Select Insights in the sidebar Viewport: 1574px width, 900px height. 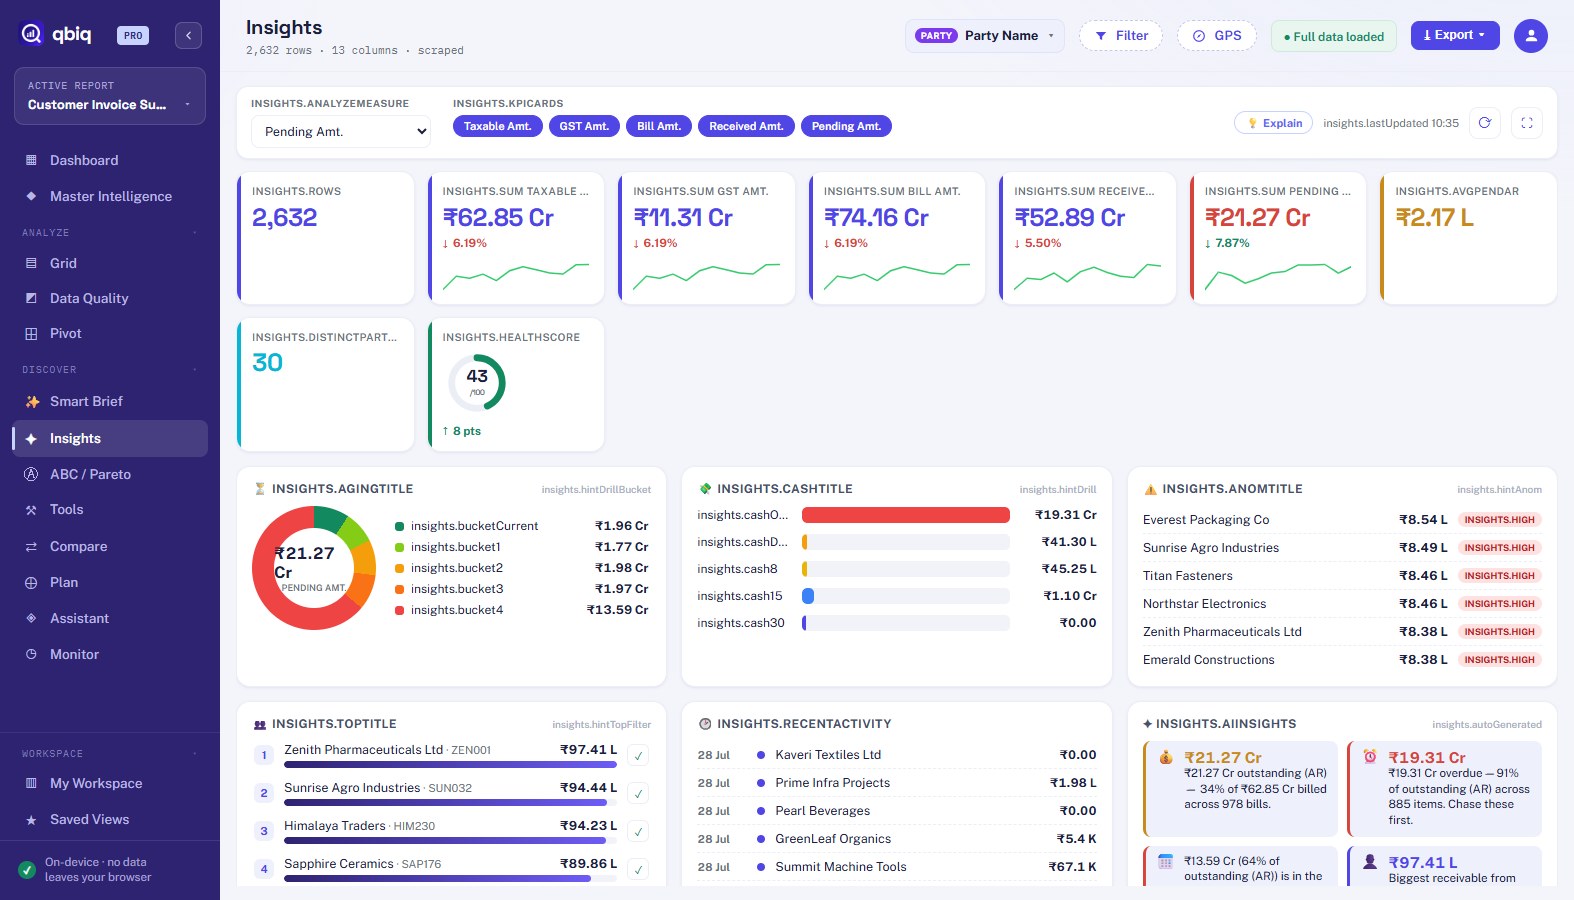[110, 438]
